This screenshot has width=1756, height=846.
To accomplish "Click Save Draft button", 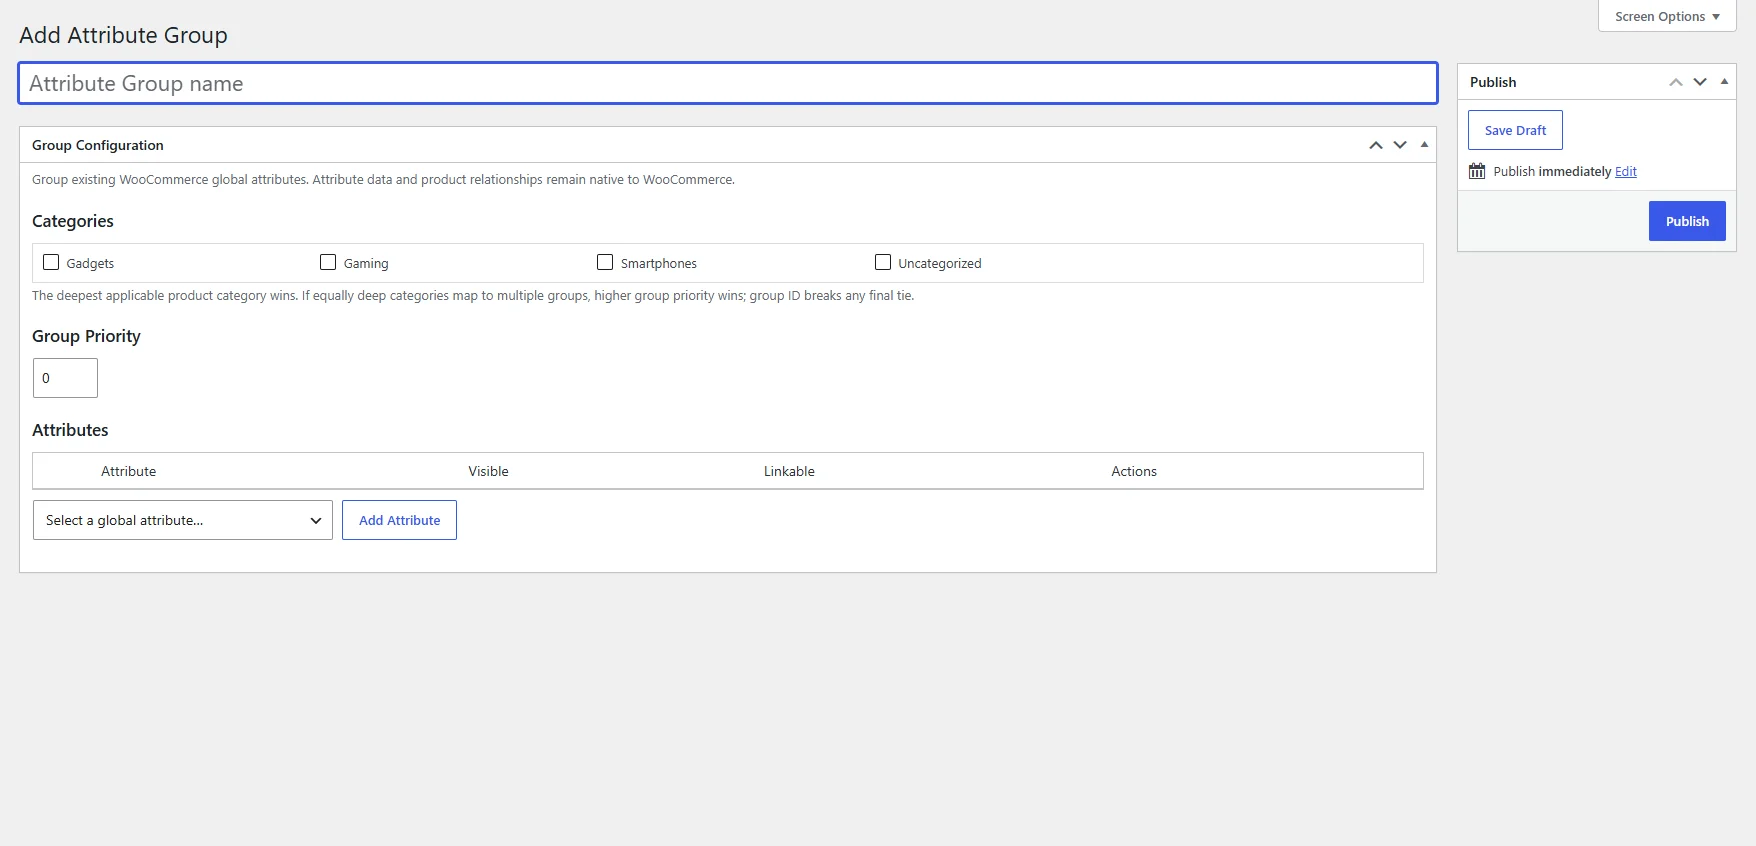I will 1515,130.
